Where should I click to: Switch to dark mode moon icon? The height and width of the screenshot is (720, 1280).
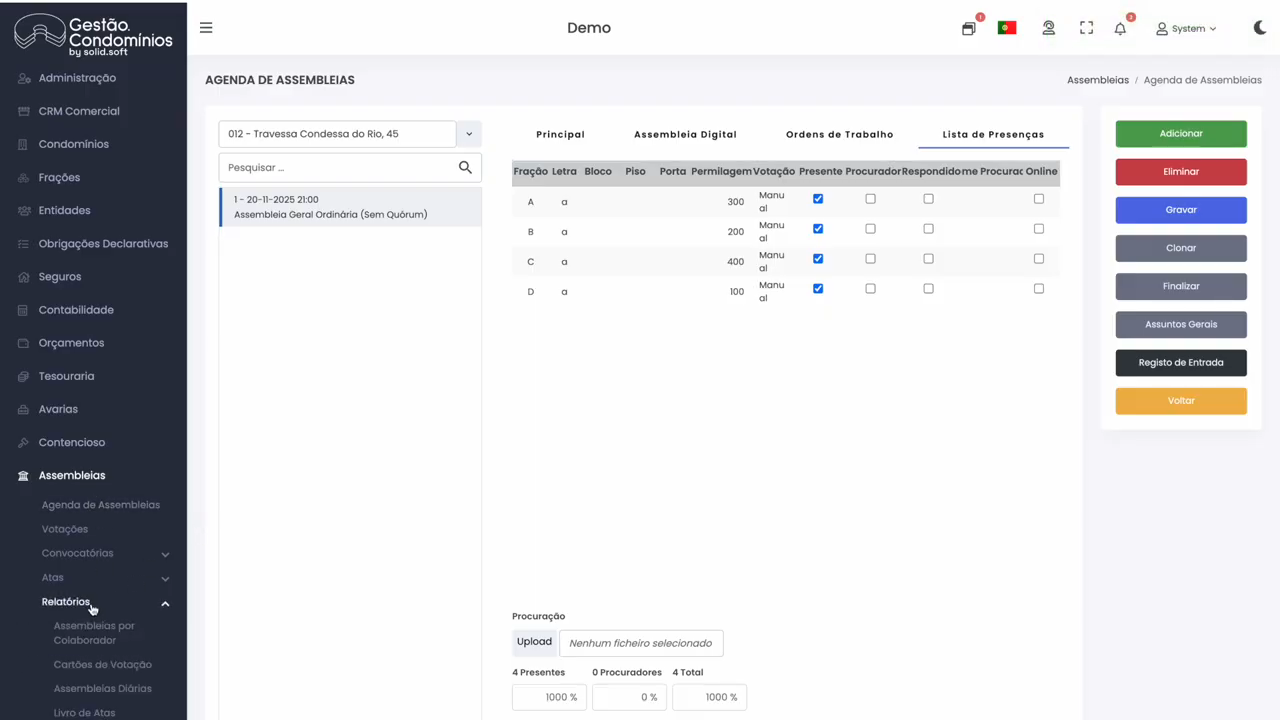pos(1259,28)
